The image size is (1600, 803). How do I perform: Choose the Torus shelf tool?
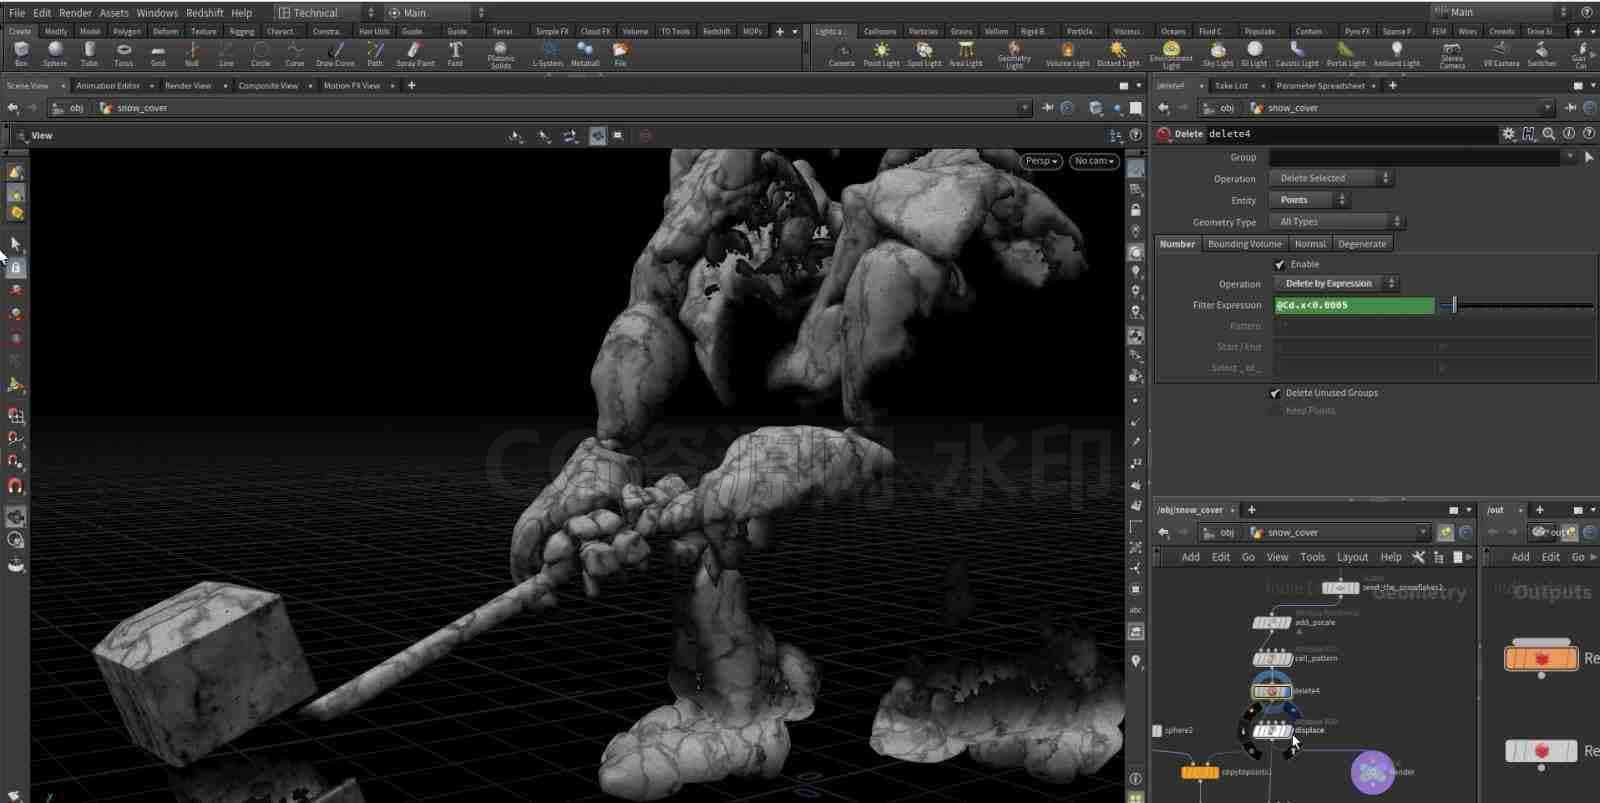click(123, 53)
